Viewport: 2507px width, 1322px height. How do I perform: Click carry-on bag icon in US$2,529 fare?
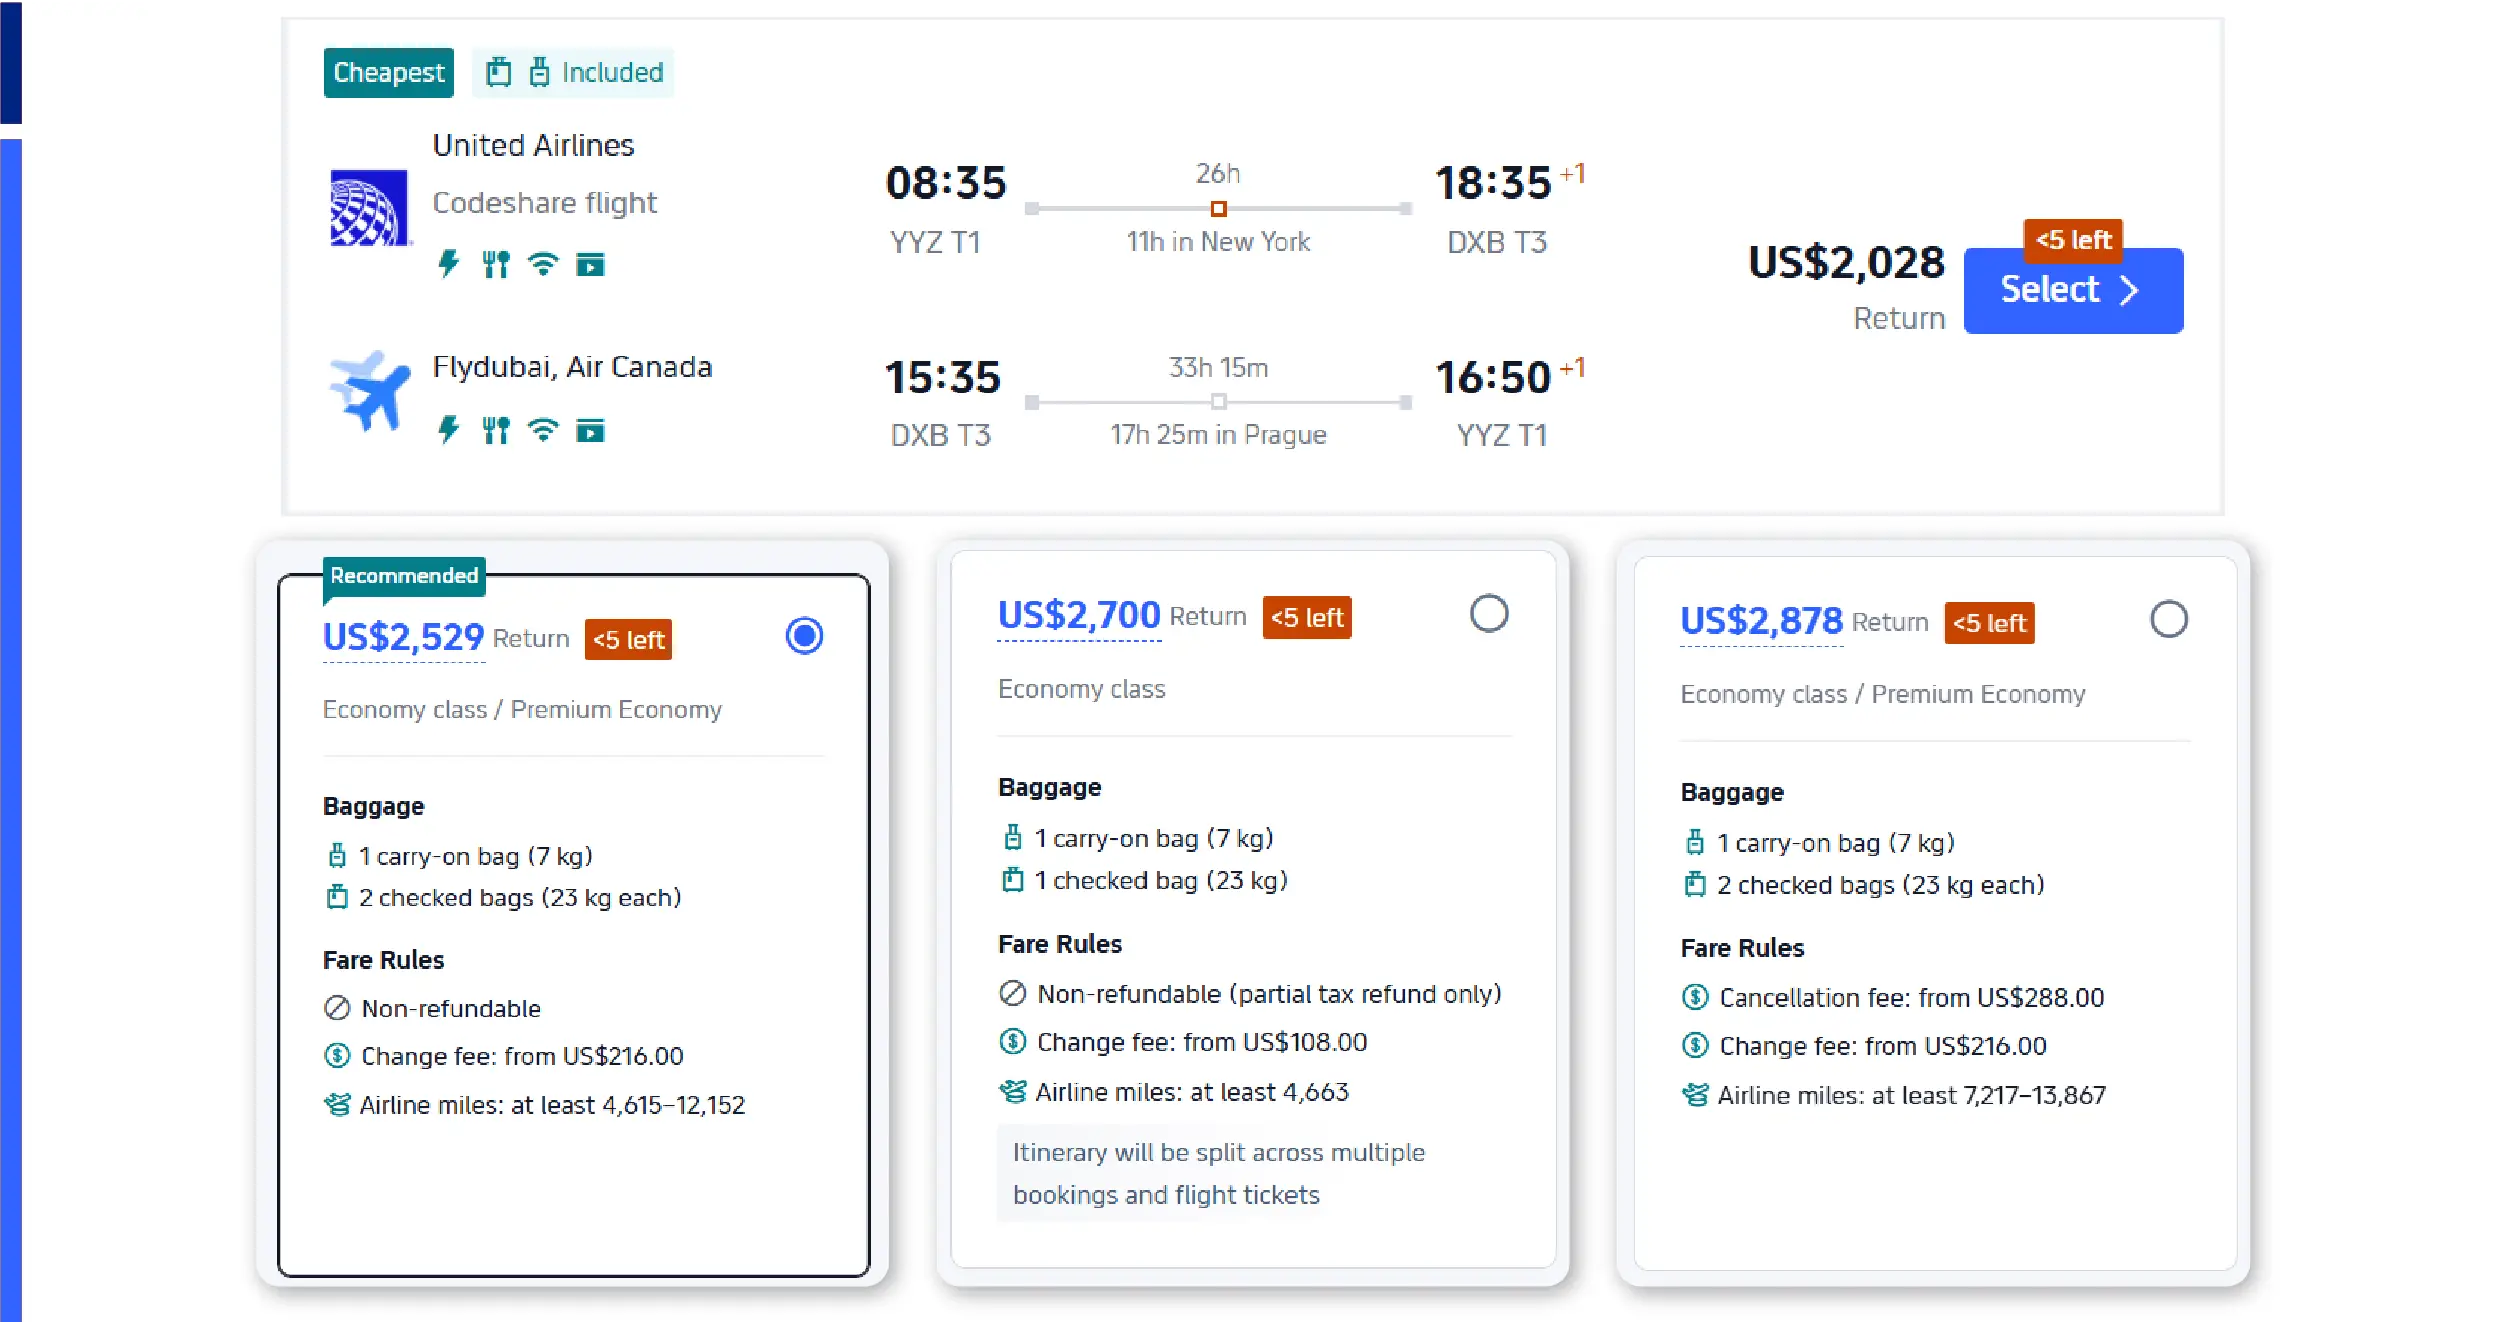[337, 856]
